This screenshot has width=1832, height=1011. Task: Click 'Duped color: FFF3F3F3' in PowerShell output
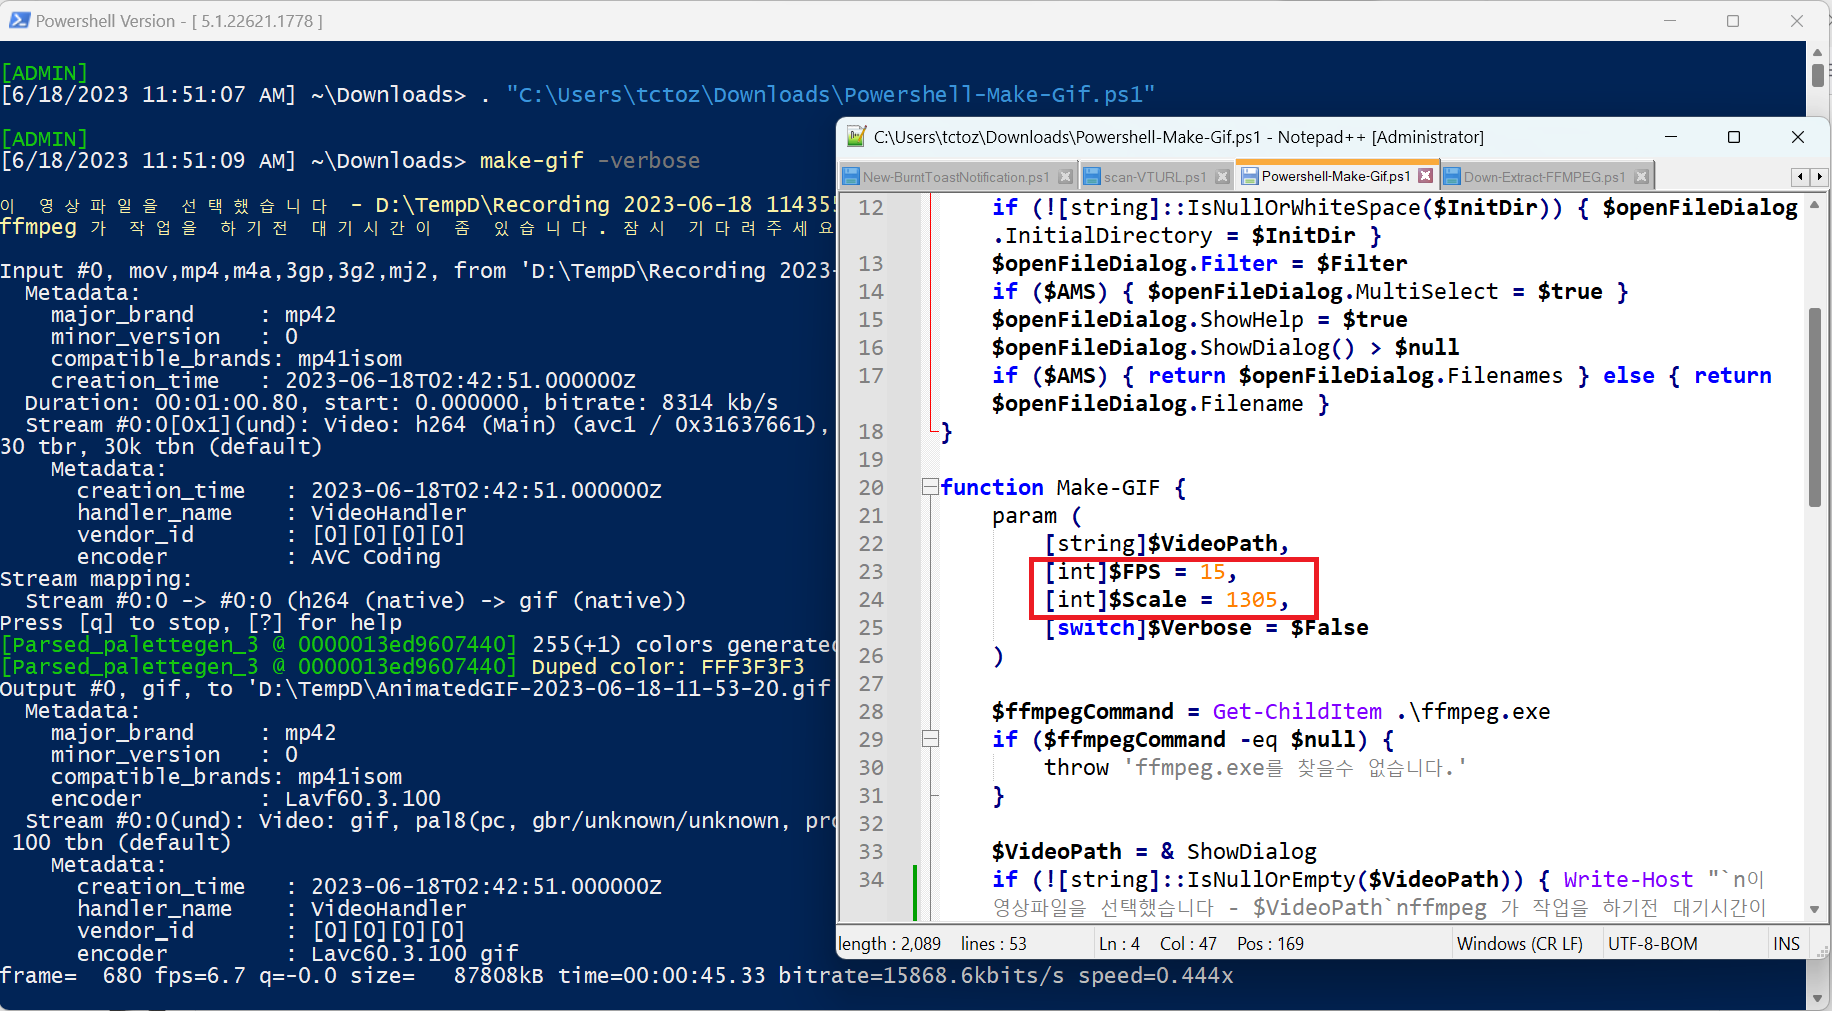pyautogui.click(x=668, y=667)
